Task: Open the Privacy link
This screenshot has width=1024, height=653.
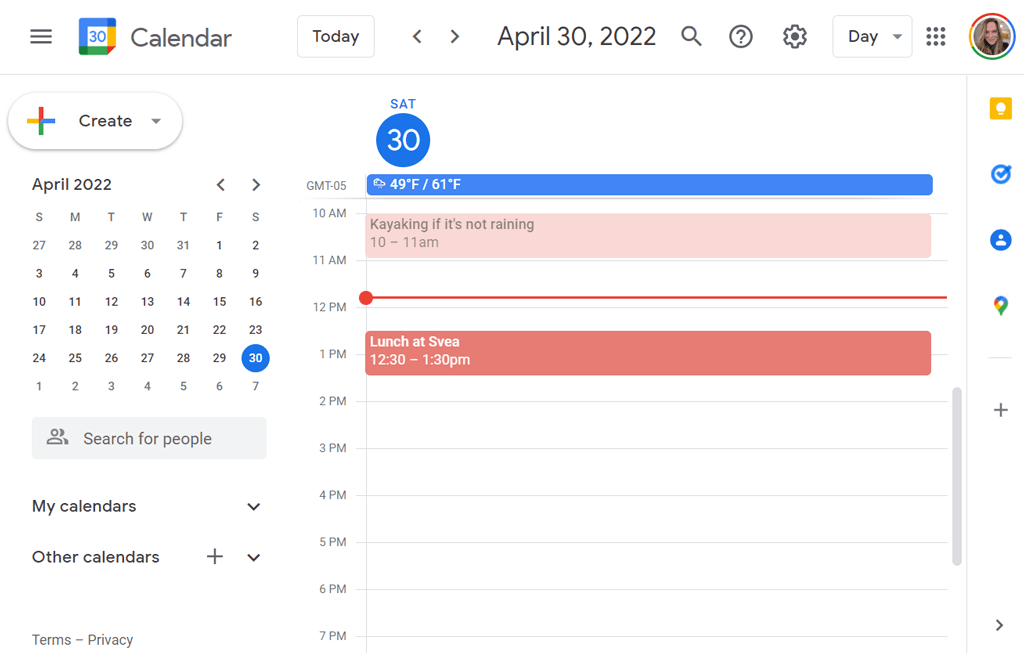Action: click(110, 640)
